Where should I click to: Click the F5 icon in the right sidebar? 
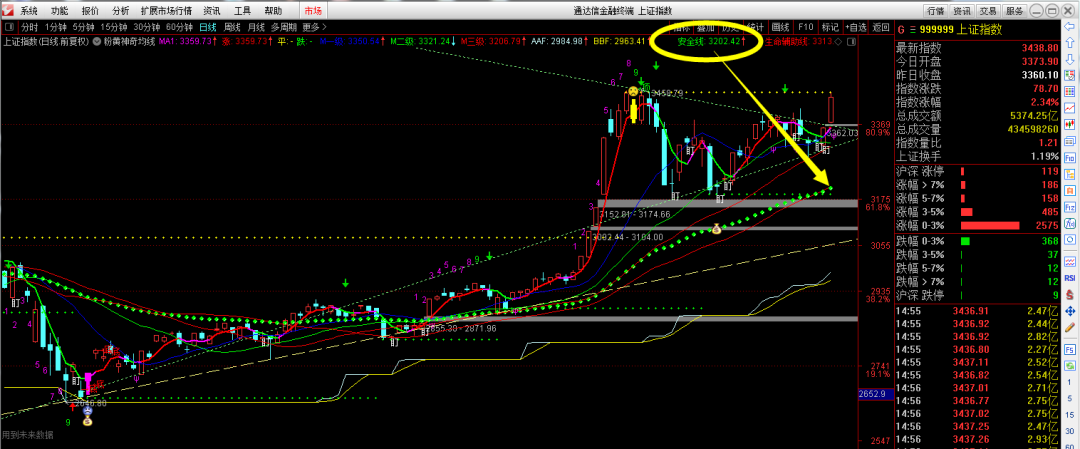pyautogui.click(x=1070, y=350)
